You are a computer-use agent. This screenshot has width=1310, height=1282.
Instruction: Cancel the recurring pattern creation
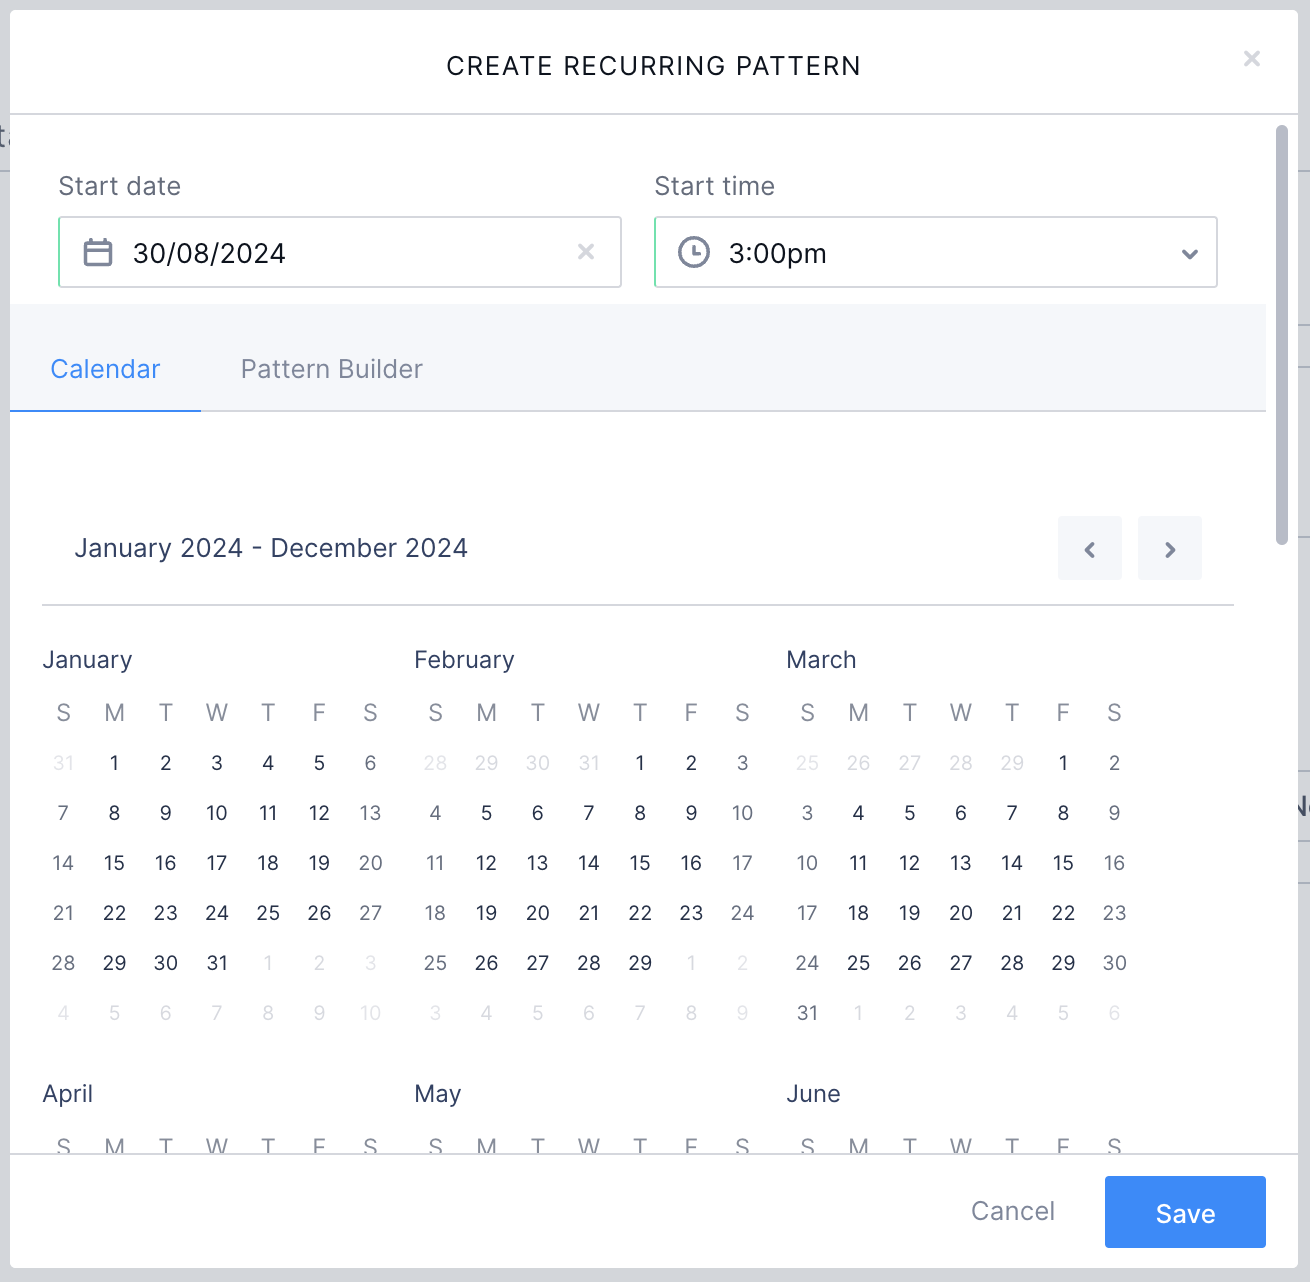click(1012, 1211)
